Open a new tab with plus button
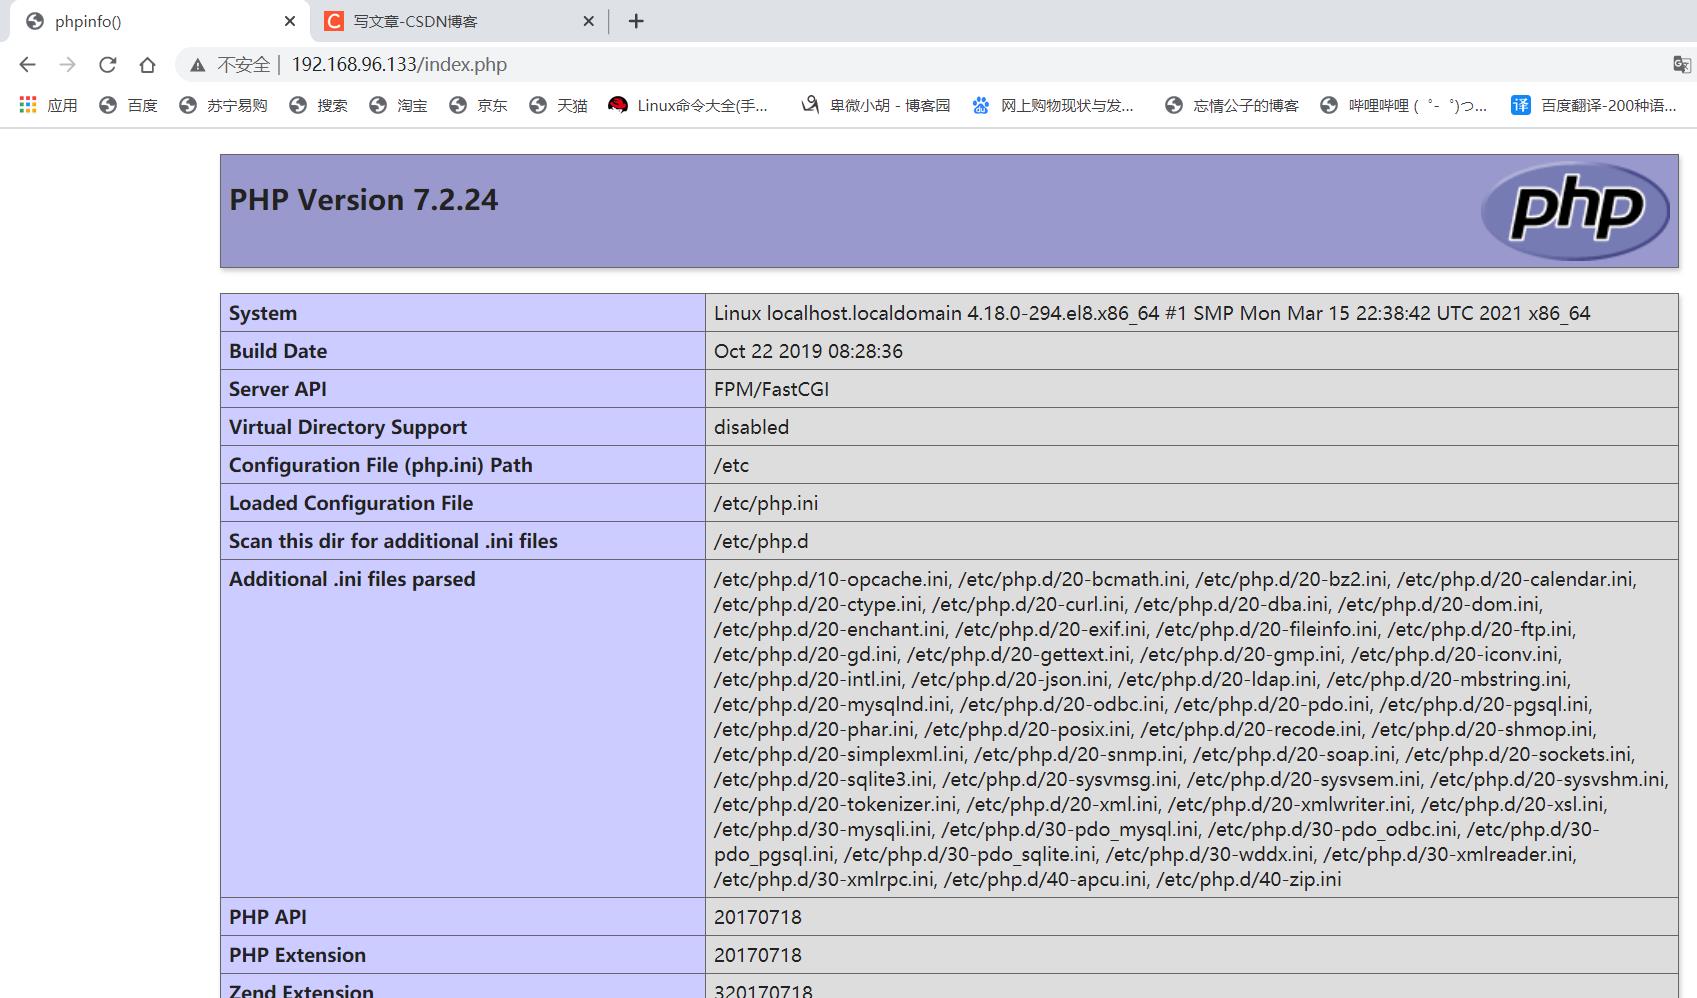The image size is (1697, 998). (636, 21)
